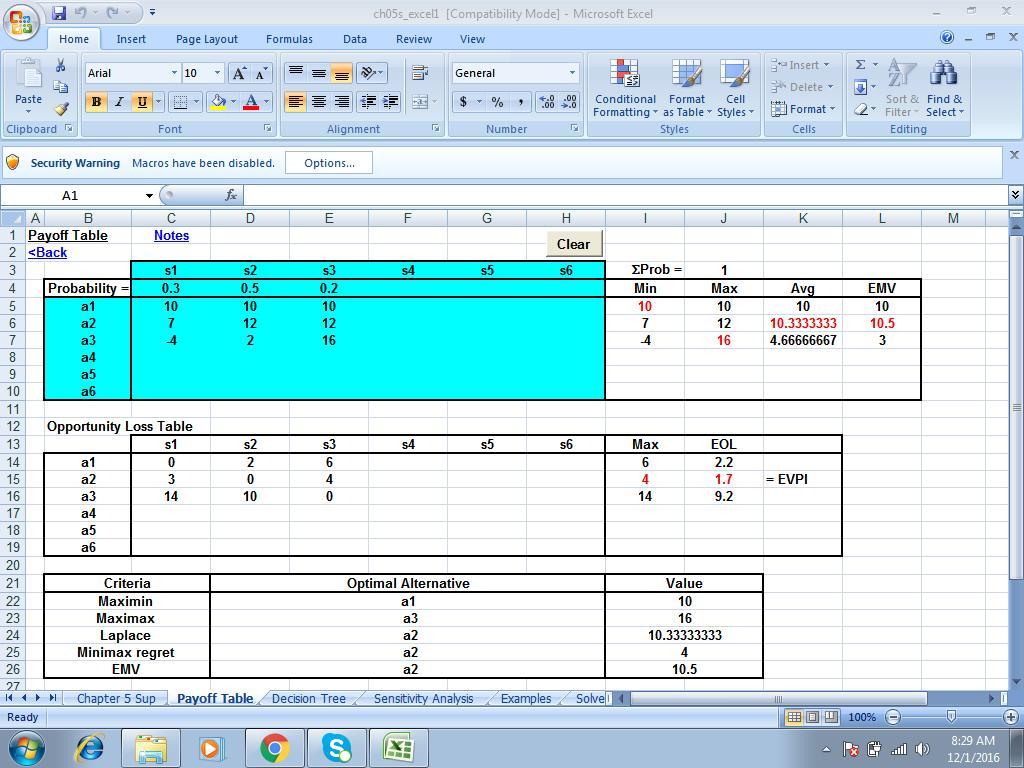This screenshot has height=768, width=1024.
Task: Open Fill Color dropdown arrow
Action: coord(233,102)
